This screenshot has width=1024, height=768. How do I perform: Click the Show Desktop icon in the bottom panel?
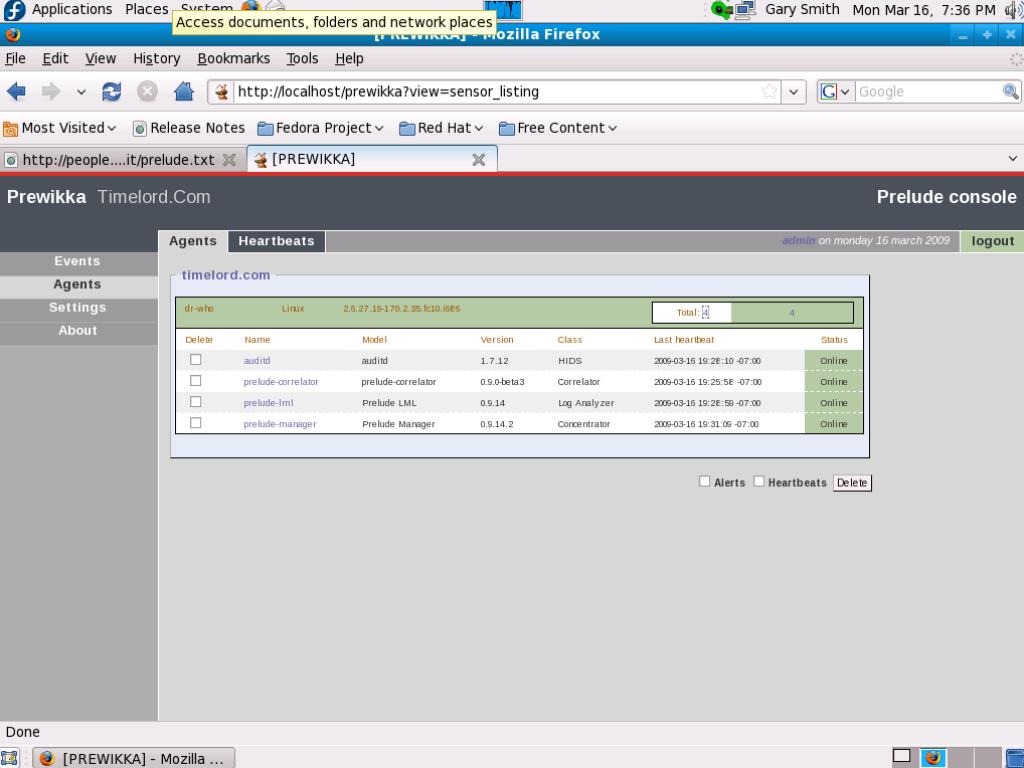[x=9, y=758]
